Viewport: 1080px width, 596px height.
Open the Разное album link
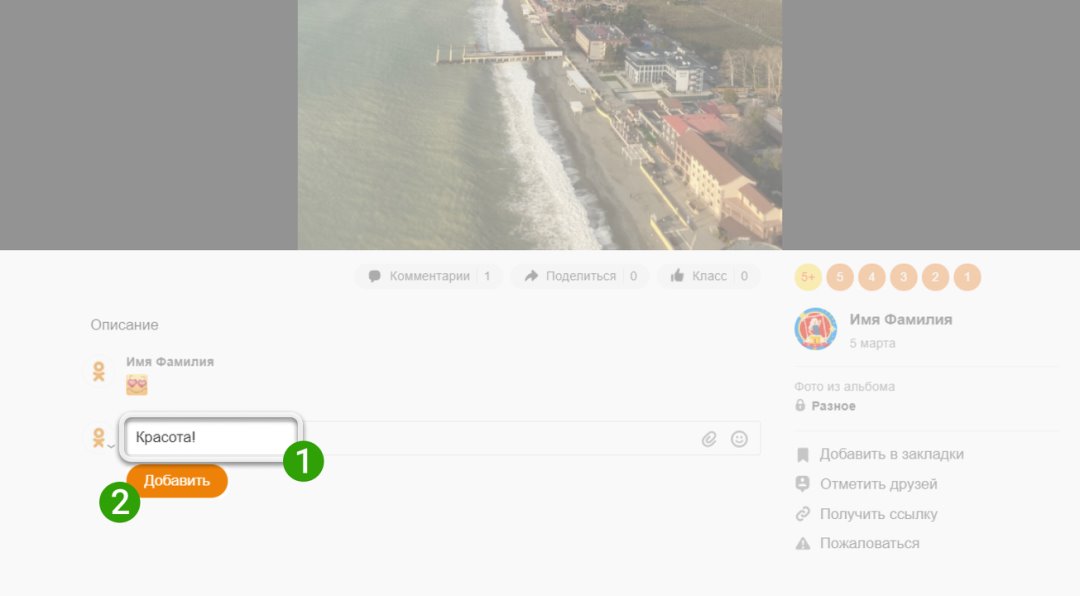coord(833,406)
